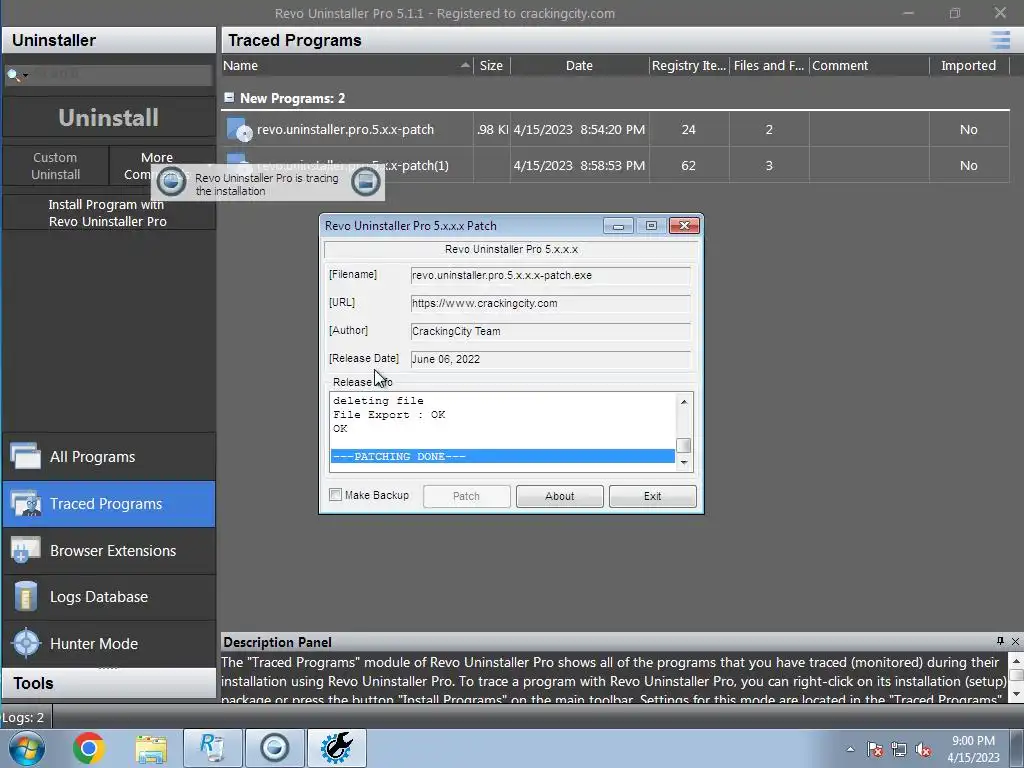Open All Programs icon in sidebar
This screenshot has height=768, width=1024.
point(25,456)
